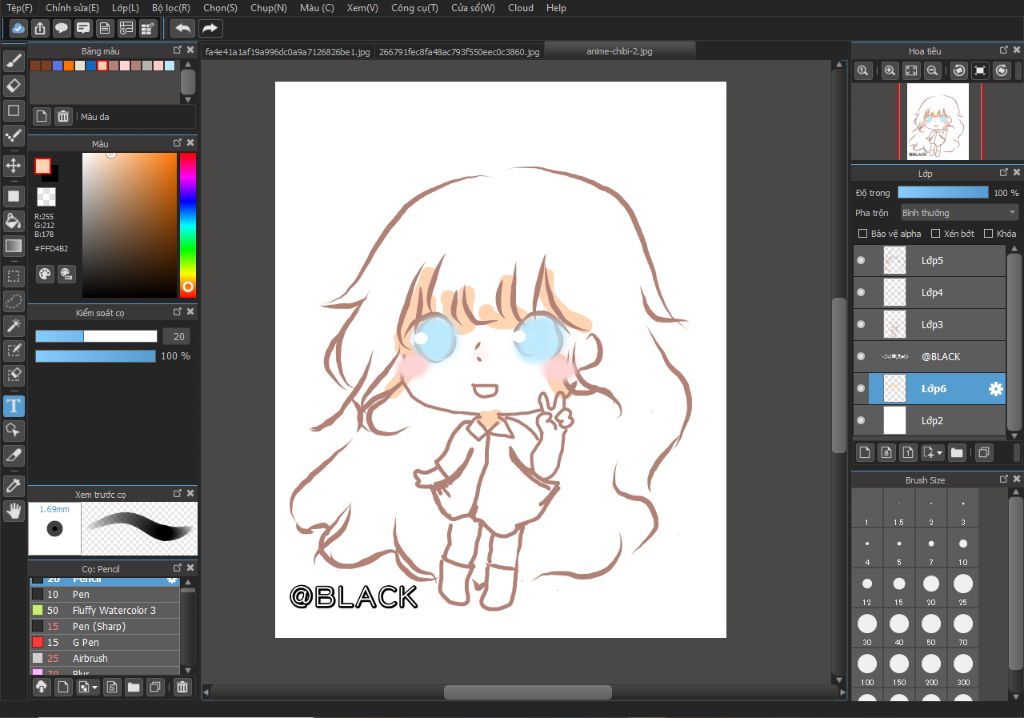Pop out the Bảng màu panel
This screenshot has height=718, width=1024.
(177, 50)
